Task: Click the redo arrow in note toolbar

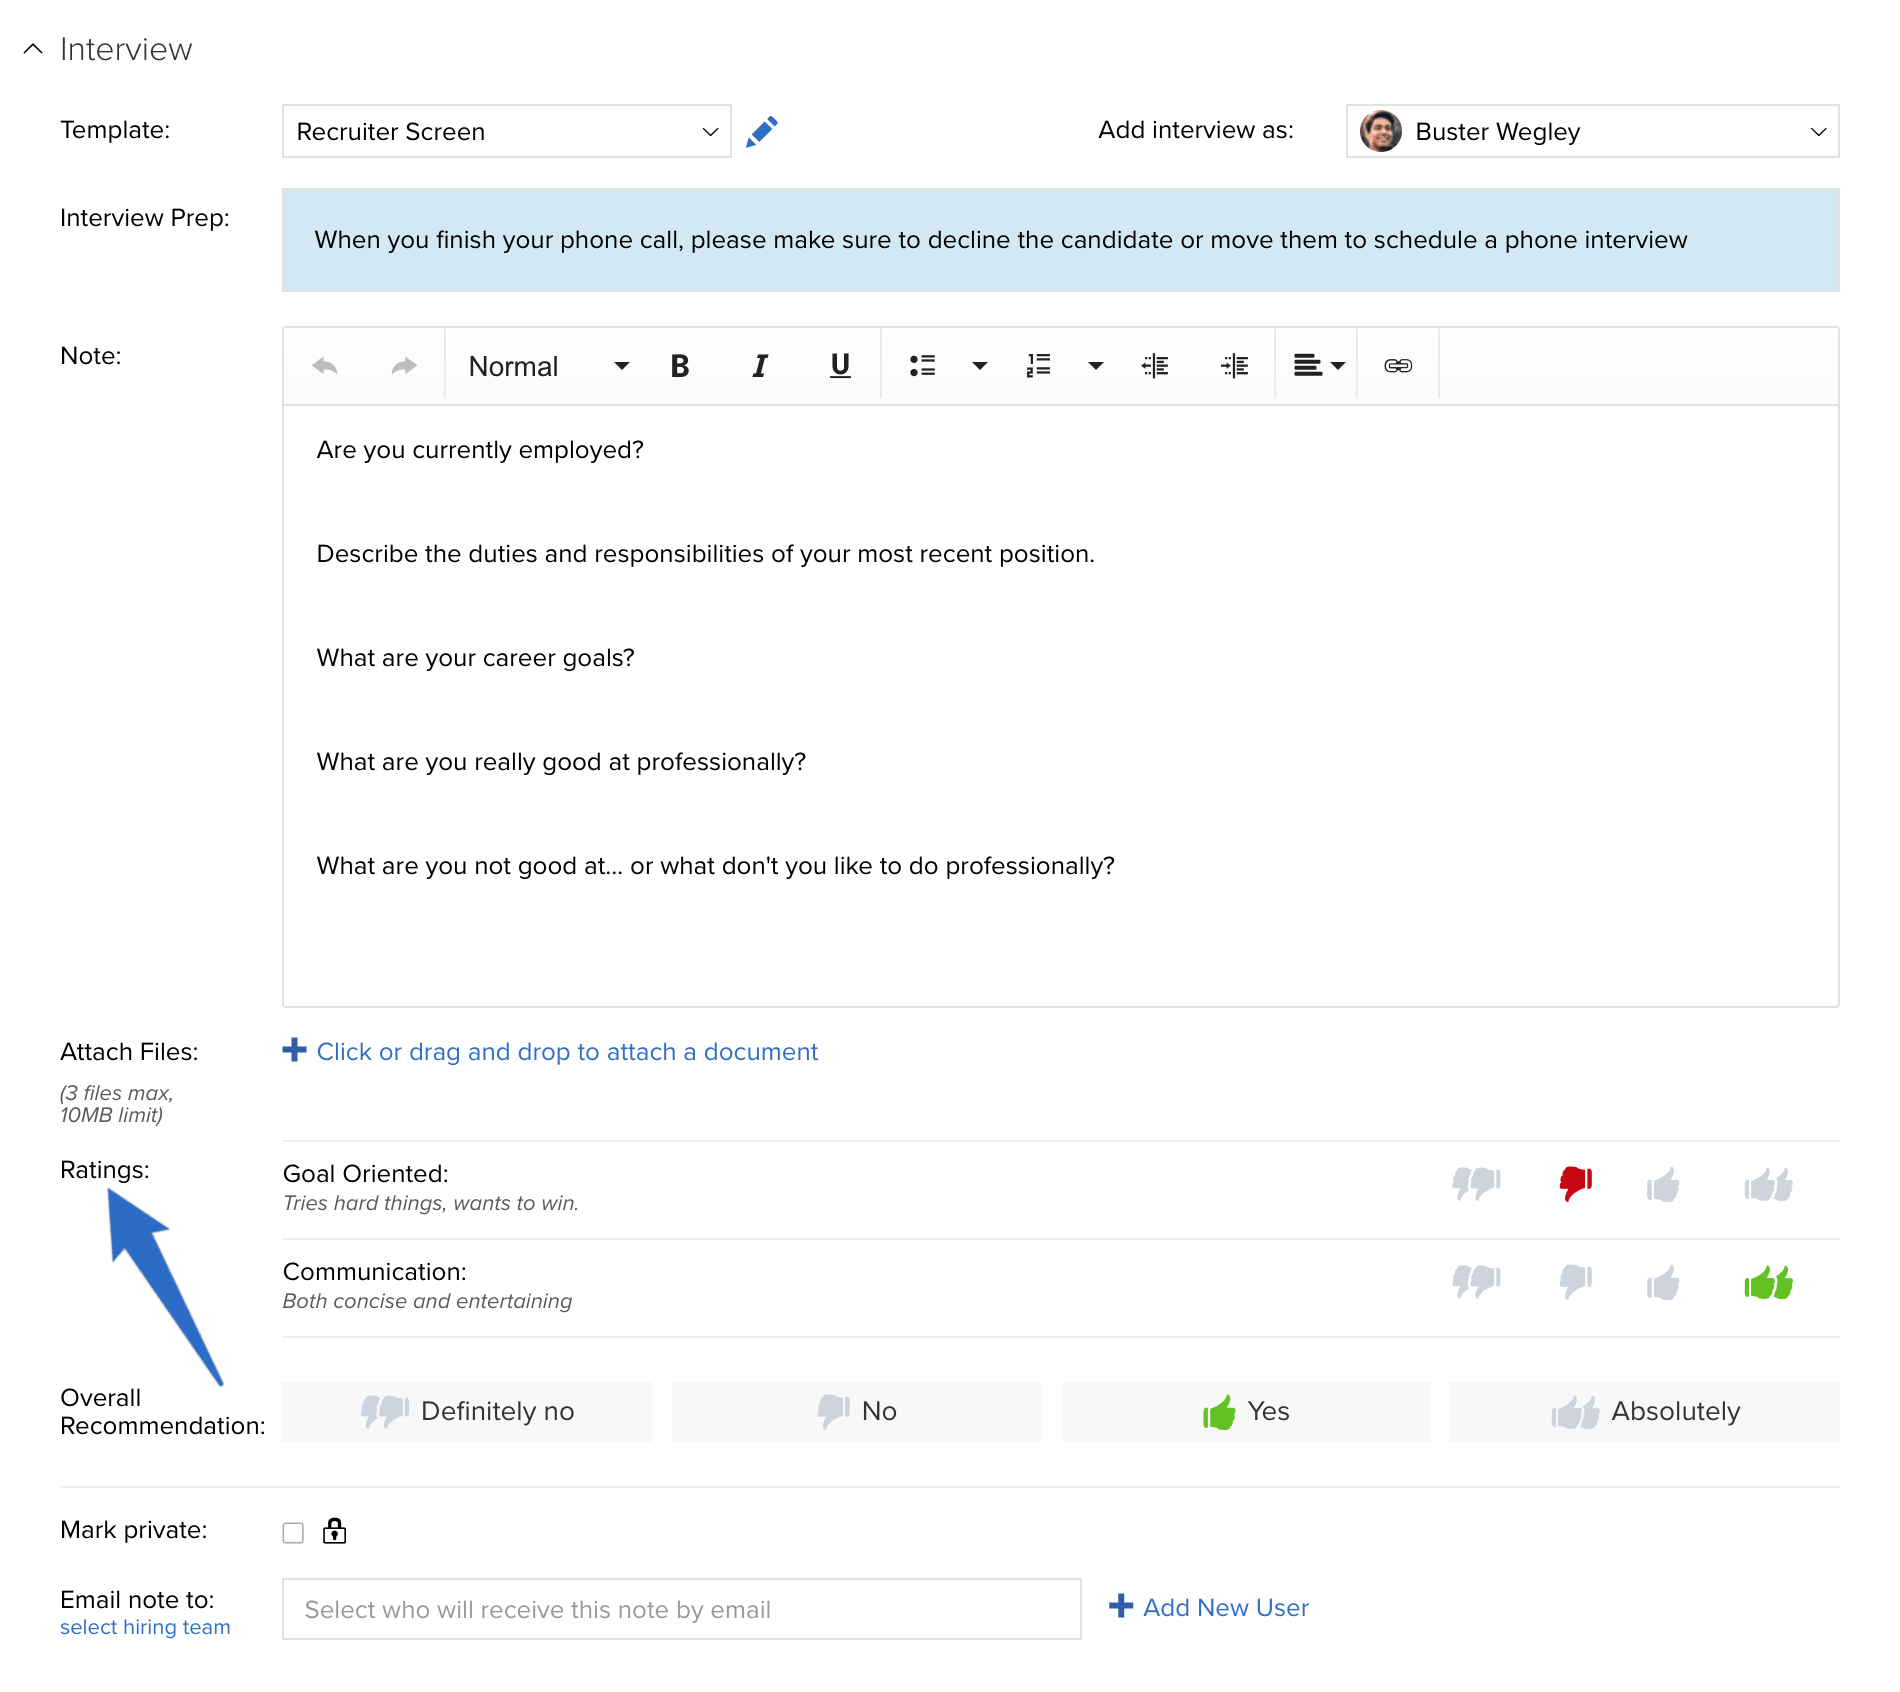Action: (x=404, y=366)
